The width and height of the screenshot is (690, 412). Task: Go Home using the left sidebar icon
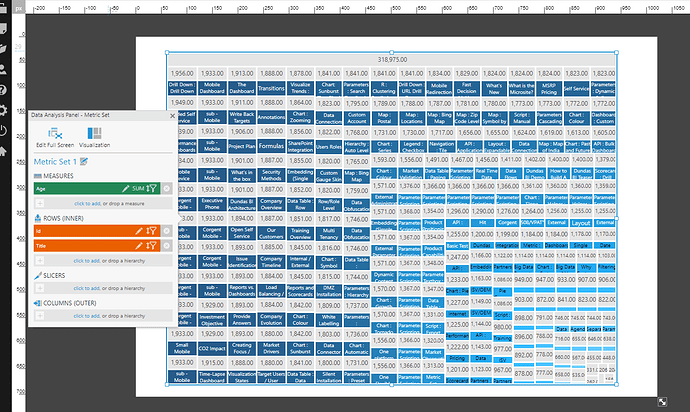click(x=3, y=151)
